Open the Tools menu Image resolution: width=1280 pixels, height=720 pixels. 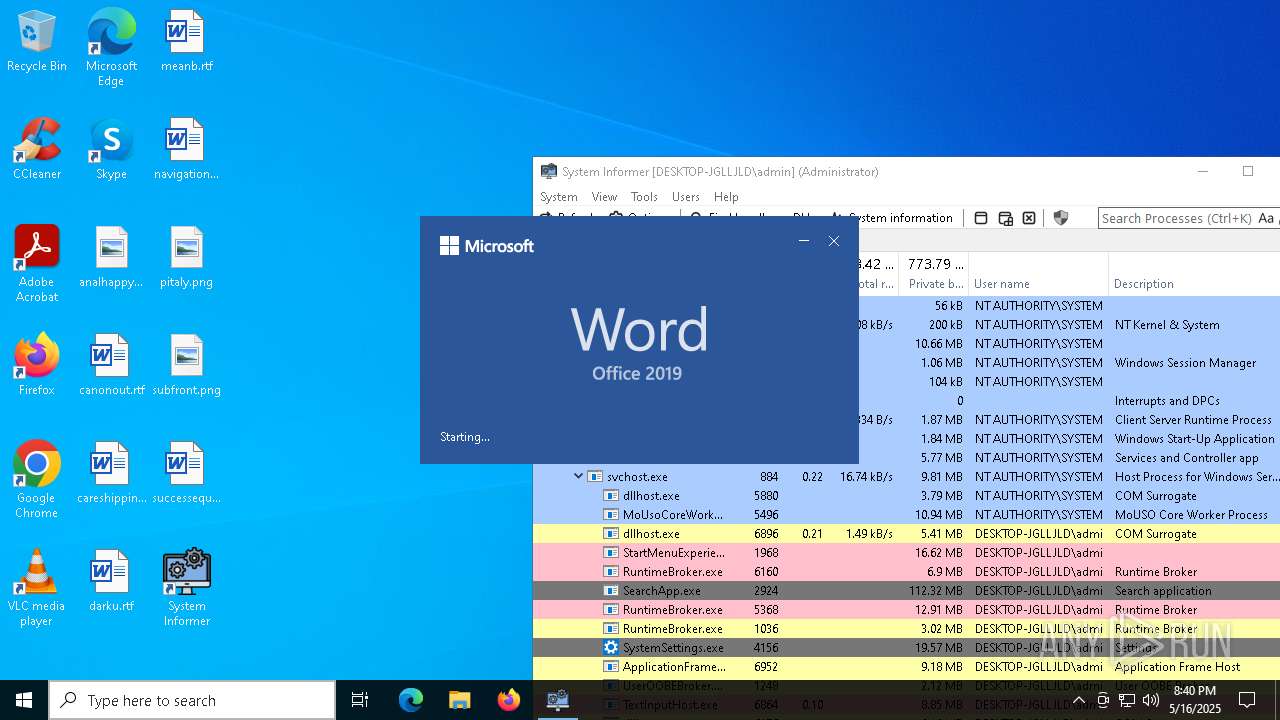tap(644, 197)
